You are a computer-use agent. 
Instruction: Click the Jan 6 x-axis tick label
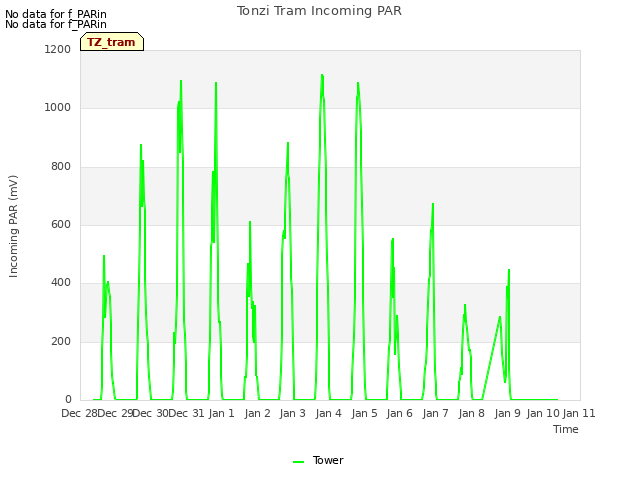[x=400, y=413]
